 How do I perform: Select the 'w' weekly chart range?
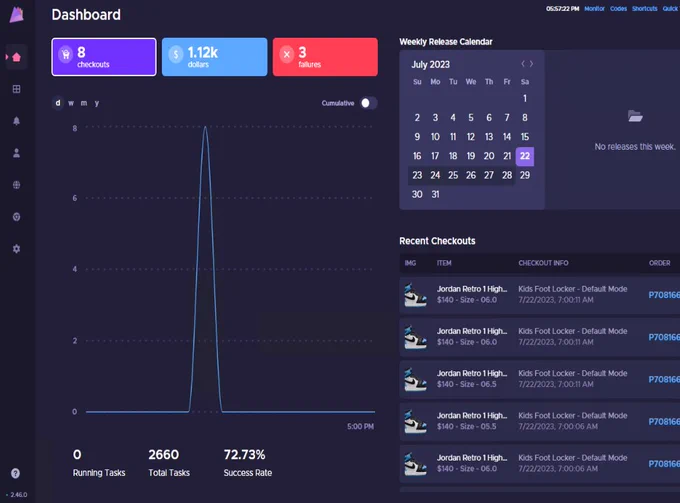pyautogui.click(x=71, y=103)
